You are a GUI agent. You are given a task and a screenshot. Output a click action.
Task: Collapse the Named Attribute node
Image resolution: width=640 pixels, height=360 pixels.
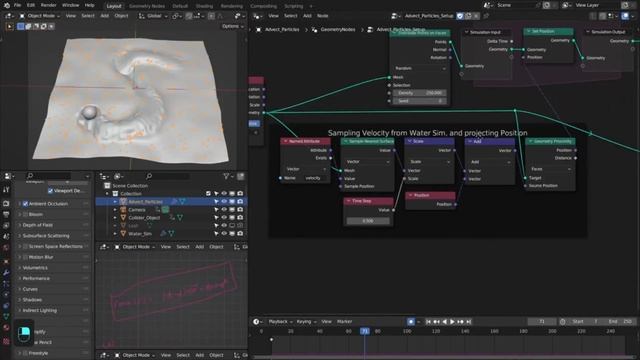click(286, 141)
